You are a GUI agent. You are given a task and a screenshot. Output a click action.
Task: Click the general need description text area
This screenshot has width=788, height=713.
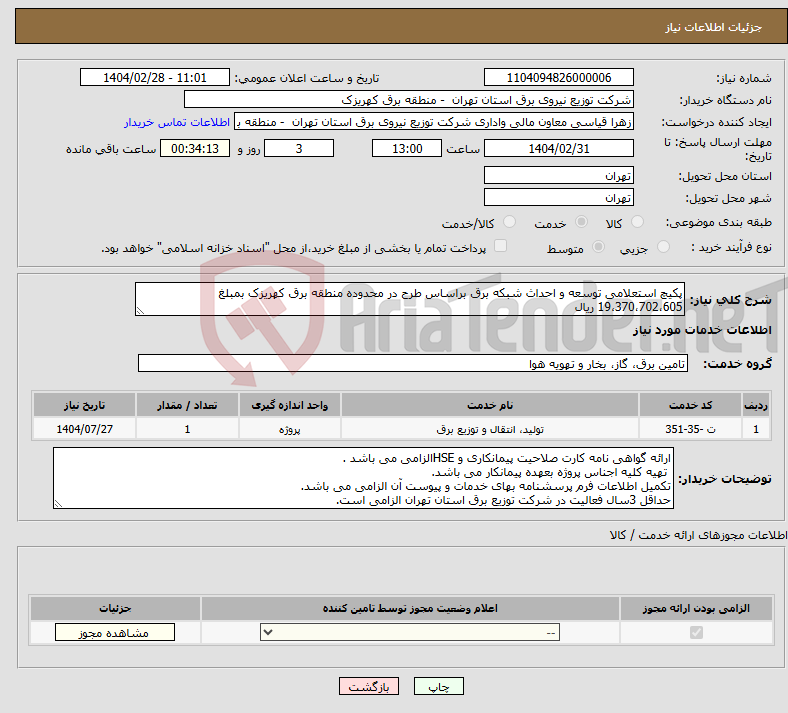410,299
